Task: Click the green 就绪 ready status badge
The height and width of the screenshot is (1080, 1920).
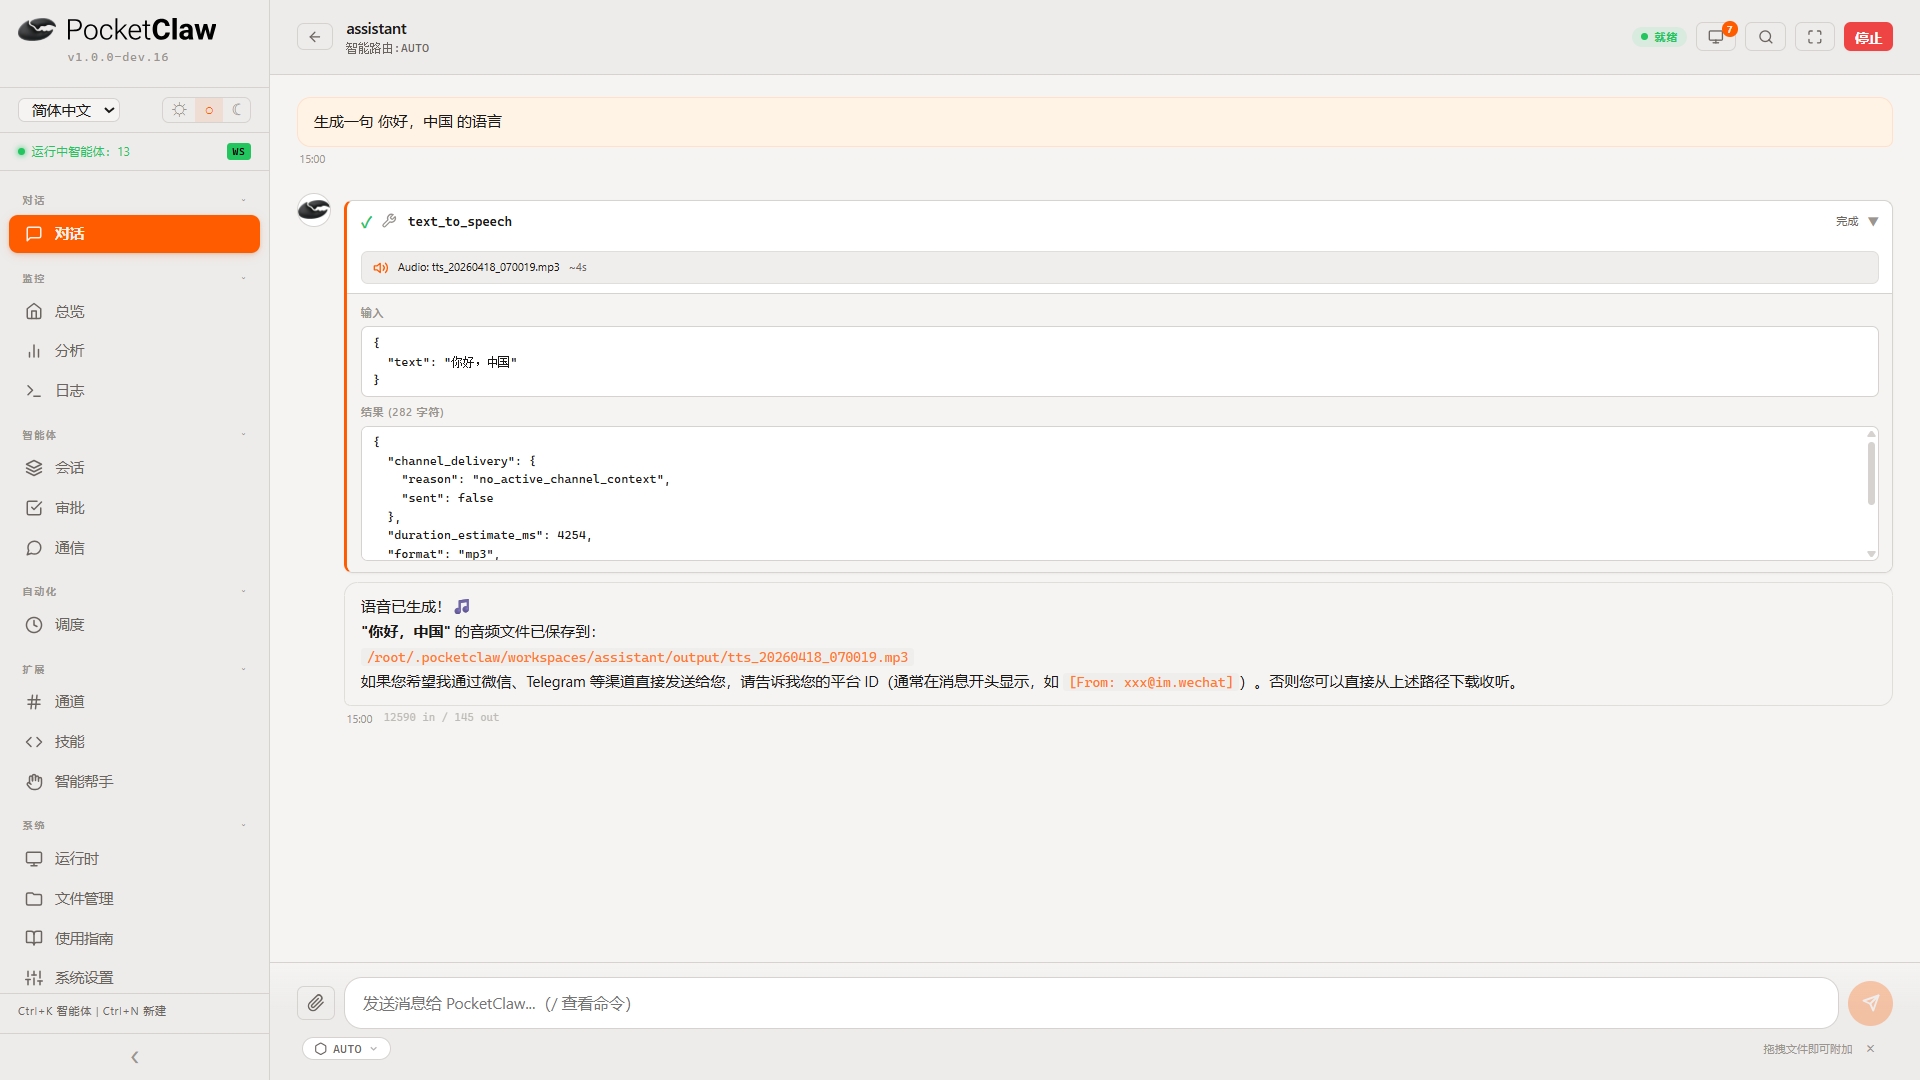Action: (1659, 37)
